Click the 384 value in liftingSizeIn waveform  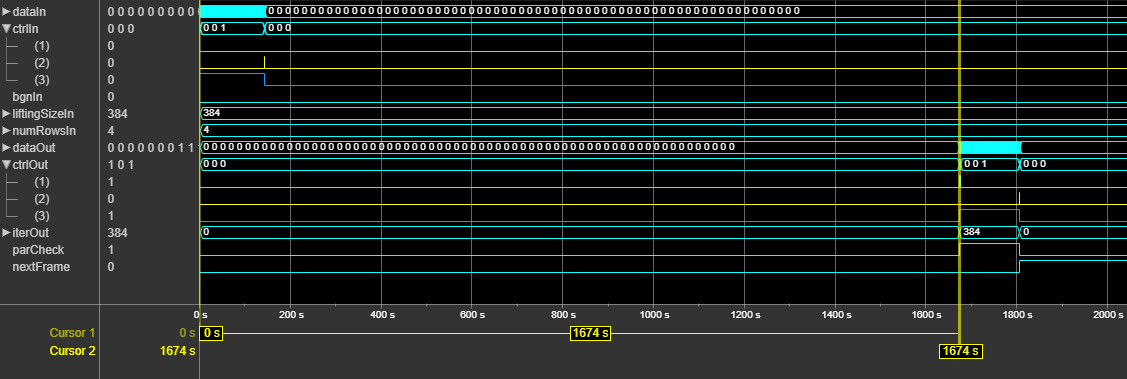click(x=212, y=113)
